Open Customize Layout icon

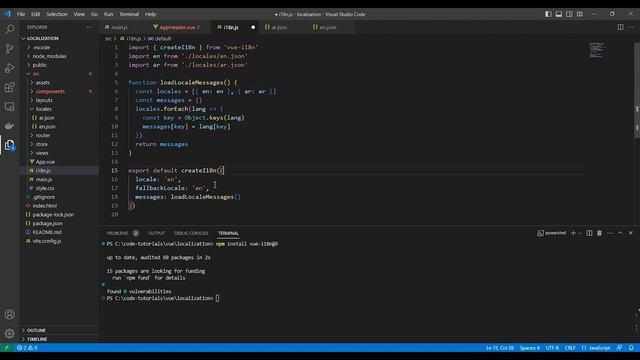pyautogui.click(x=580, y=14)
